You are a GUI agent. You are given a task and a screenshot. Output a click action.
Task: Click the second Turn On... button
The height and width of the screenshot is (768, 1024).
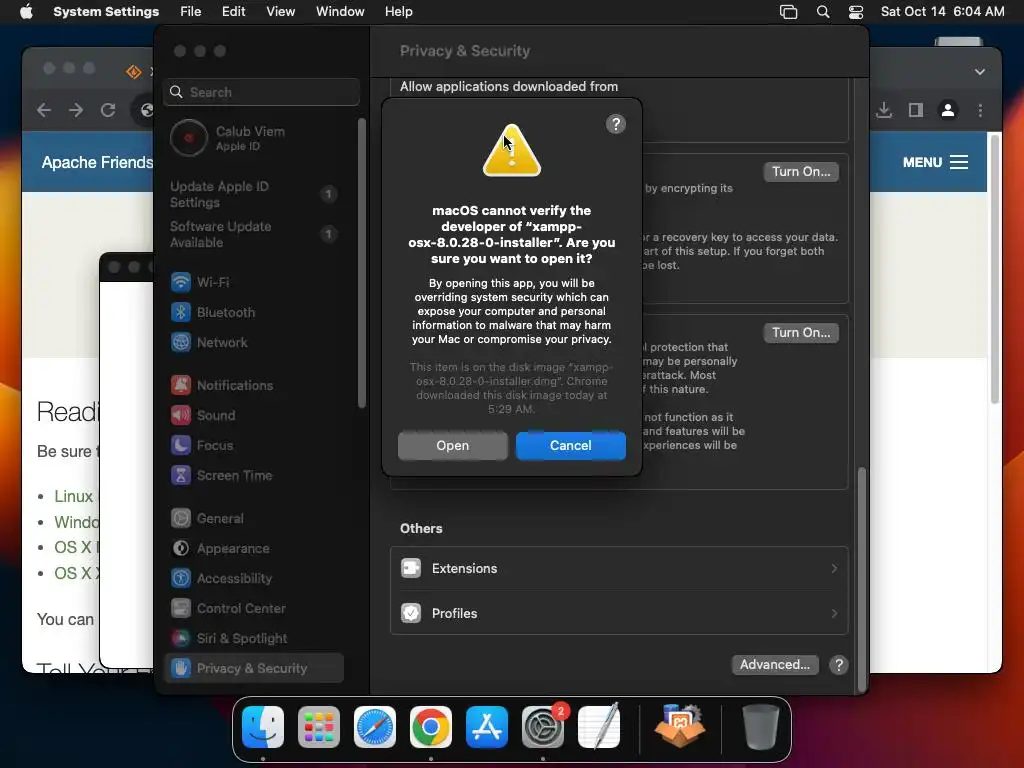[801, 333]
